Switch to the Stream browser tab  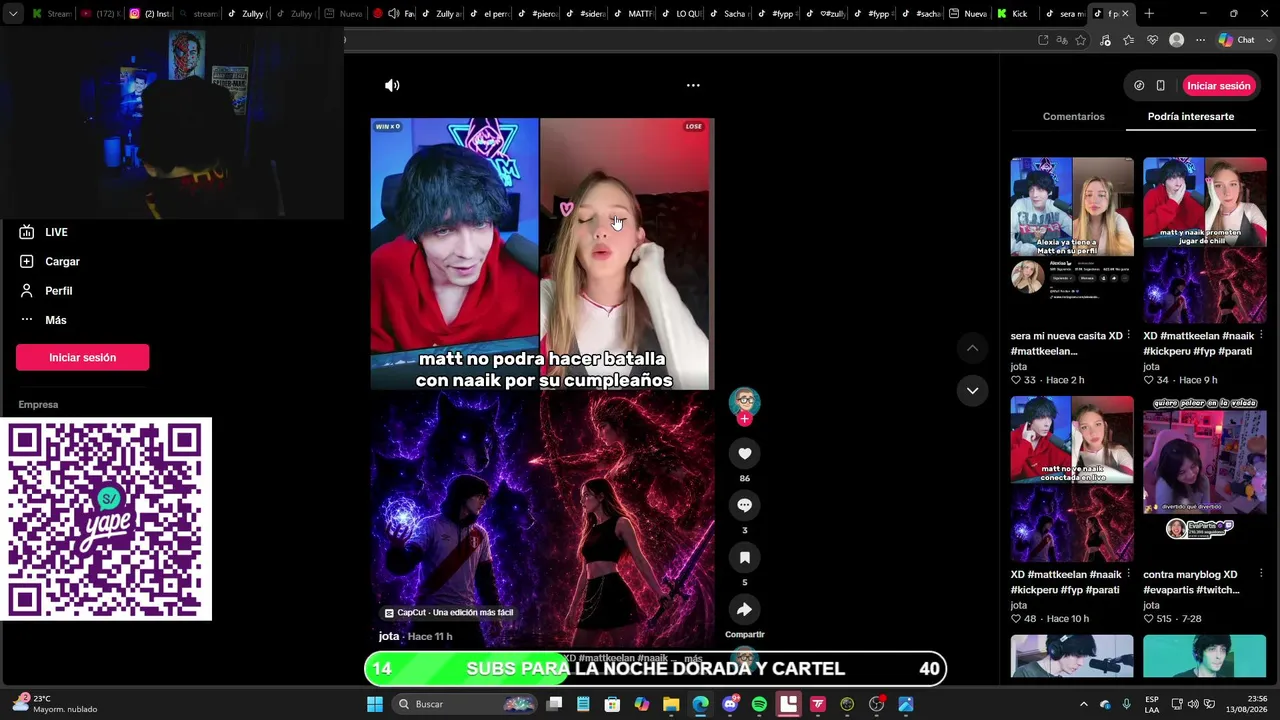(51, 14)
